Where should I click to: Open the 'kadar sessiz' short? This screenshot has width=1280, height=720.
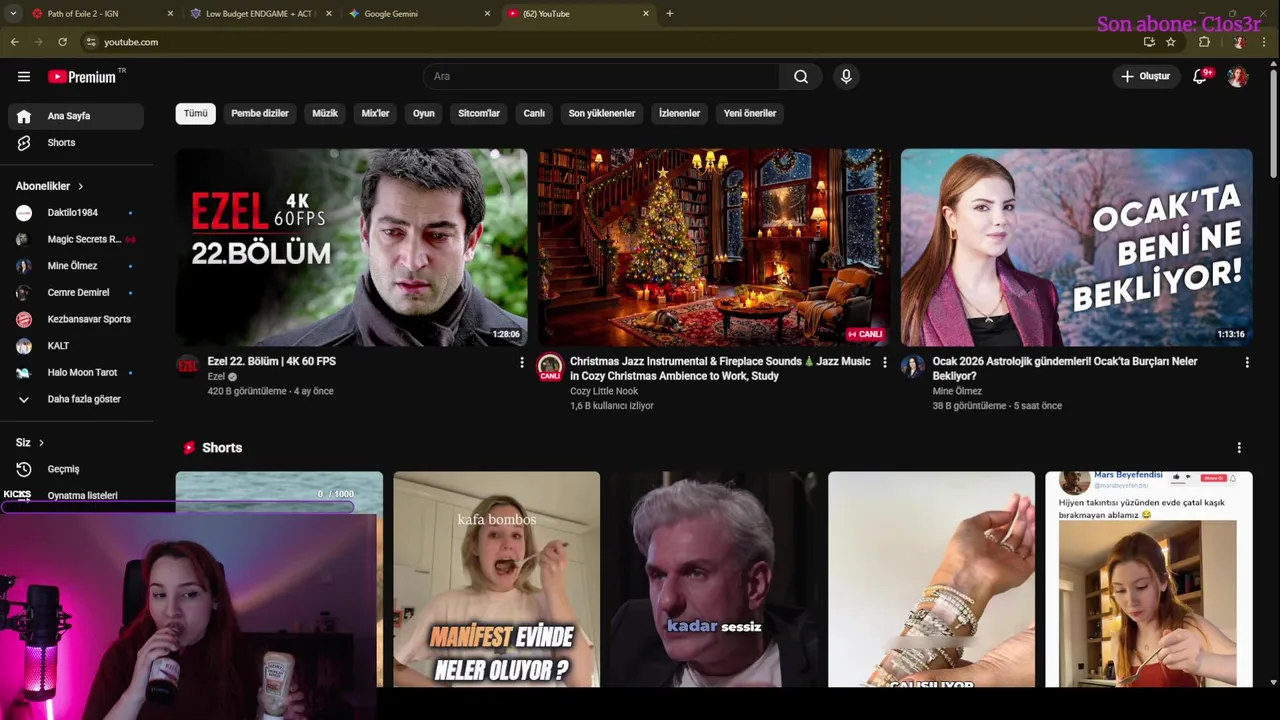(714, 580)
